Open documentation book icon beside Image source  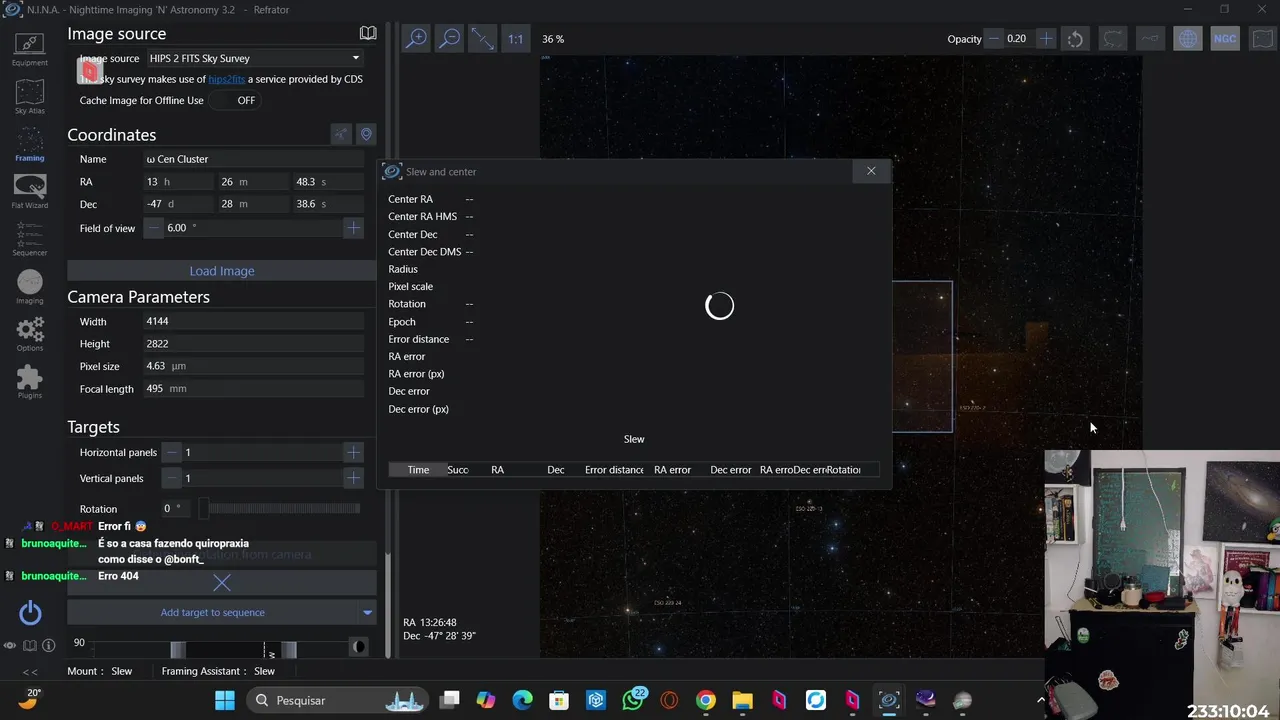[368, 33]
